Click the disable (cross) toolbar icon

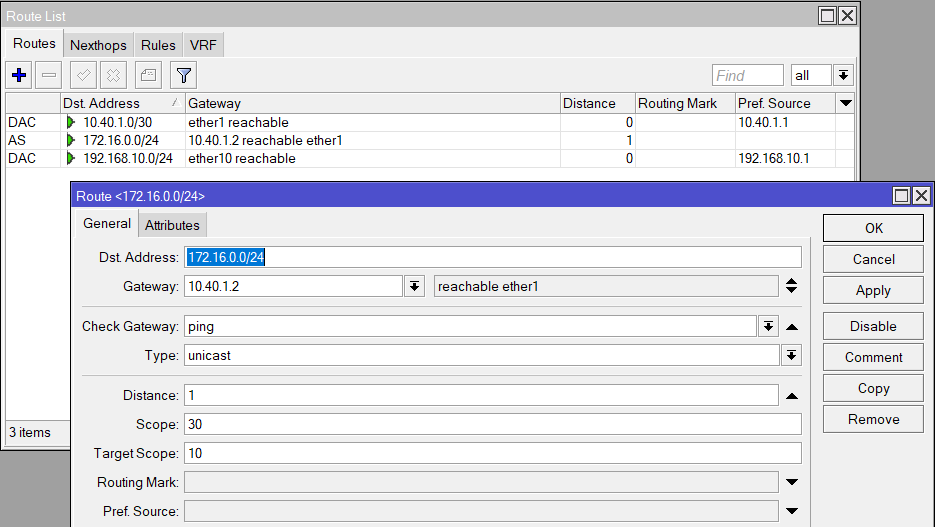(113, 75)
